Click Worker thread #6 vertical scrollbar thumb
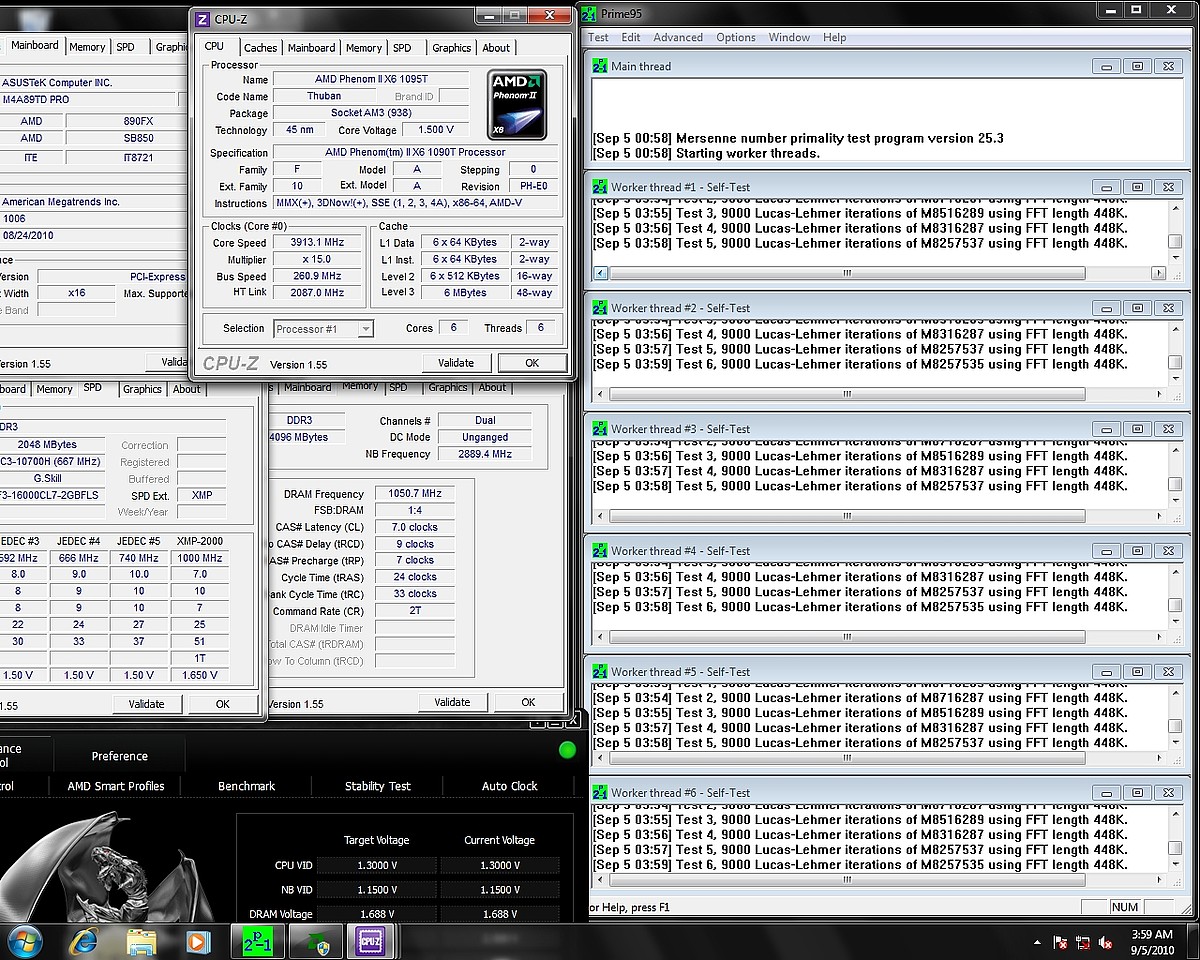The height and width of the screenshot is (960, 1200). pos(1175,848)
